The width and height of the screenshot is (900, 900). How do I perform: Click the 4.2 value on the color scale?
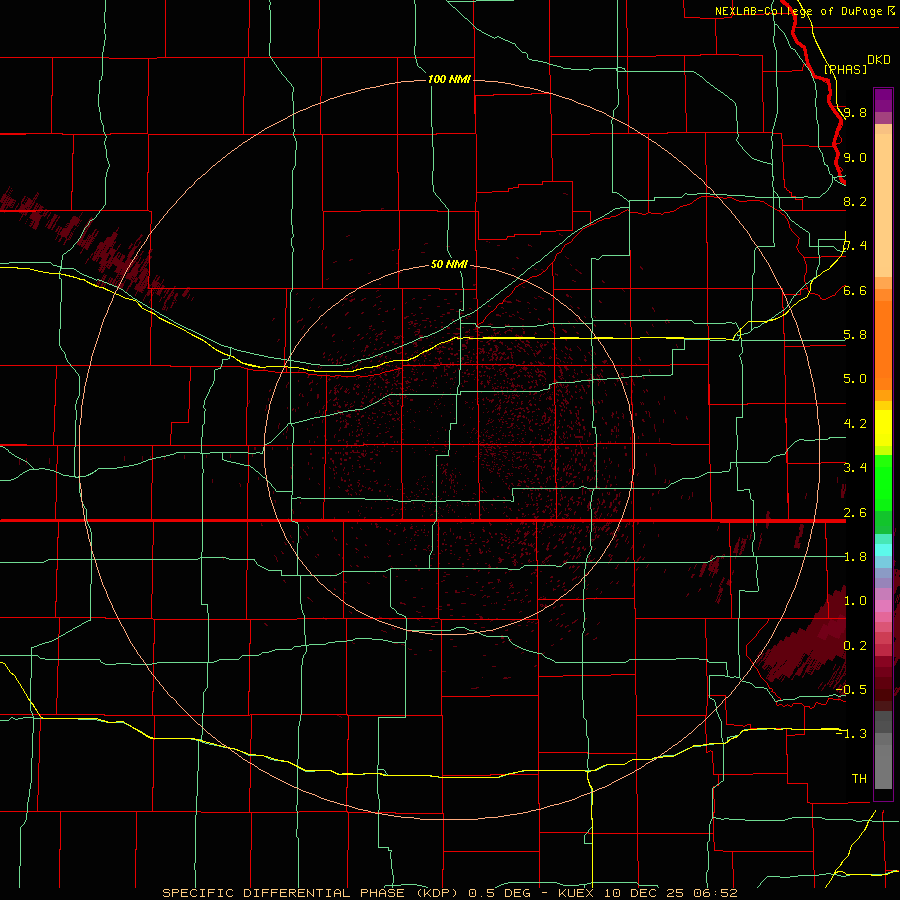855,424
